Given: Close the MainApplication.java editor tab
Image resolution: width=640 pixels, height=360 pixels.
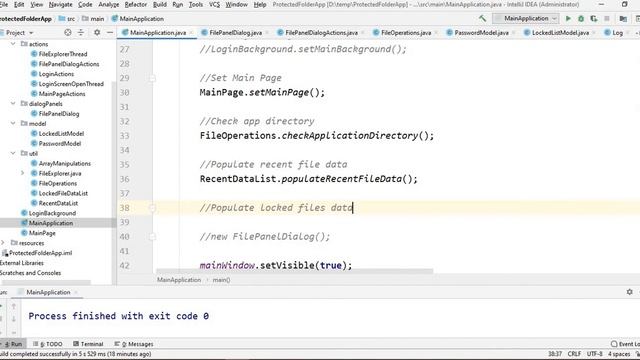Looking at the screenshot, I should point(191,33).
